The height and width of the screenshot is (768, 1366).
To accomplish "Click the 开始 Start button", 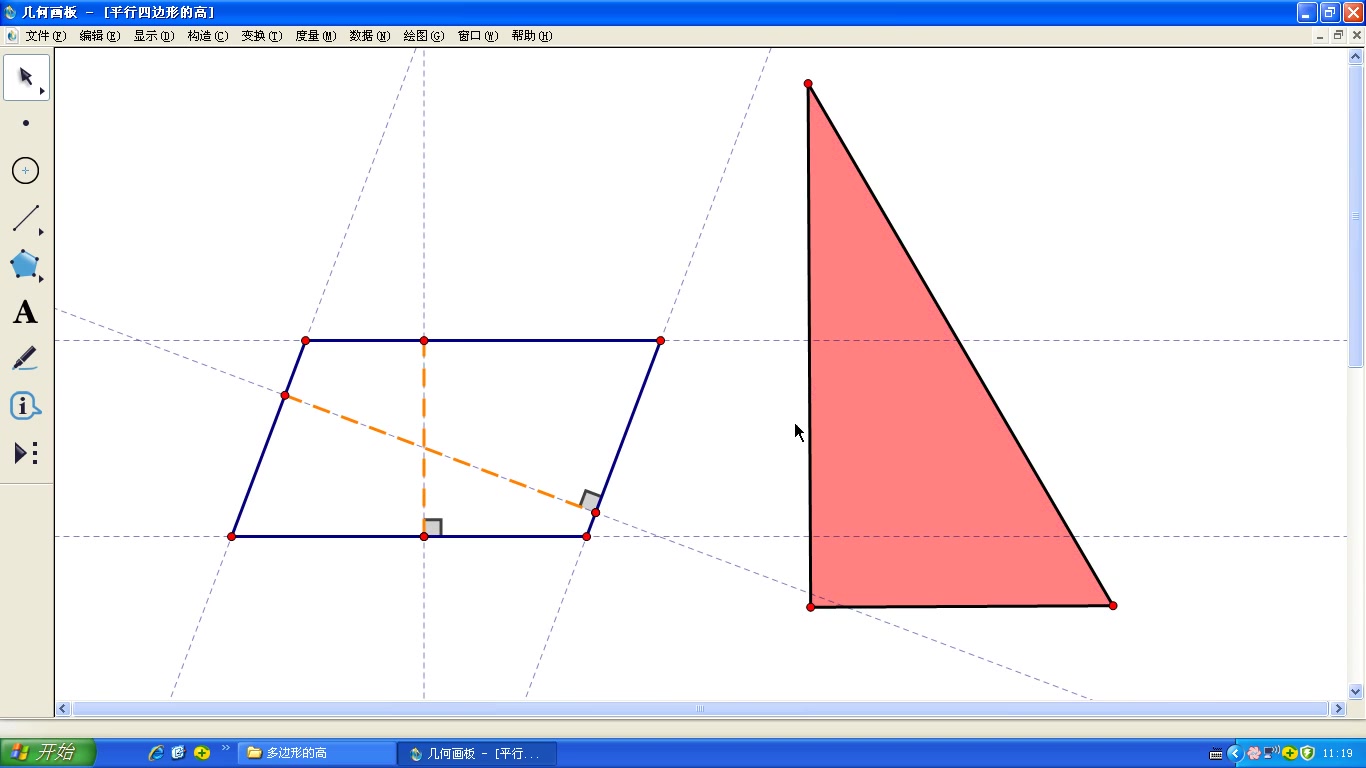I will point(48,753).
